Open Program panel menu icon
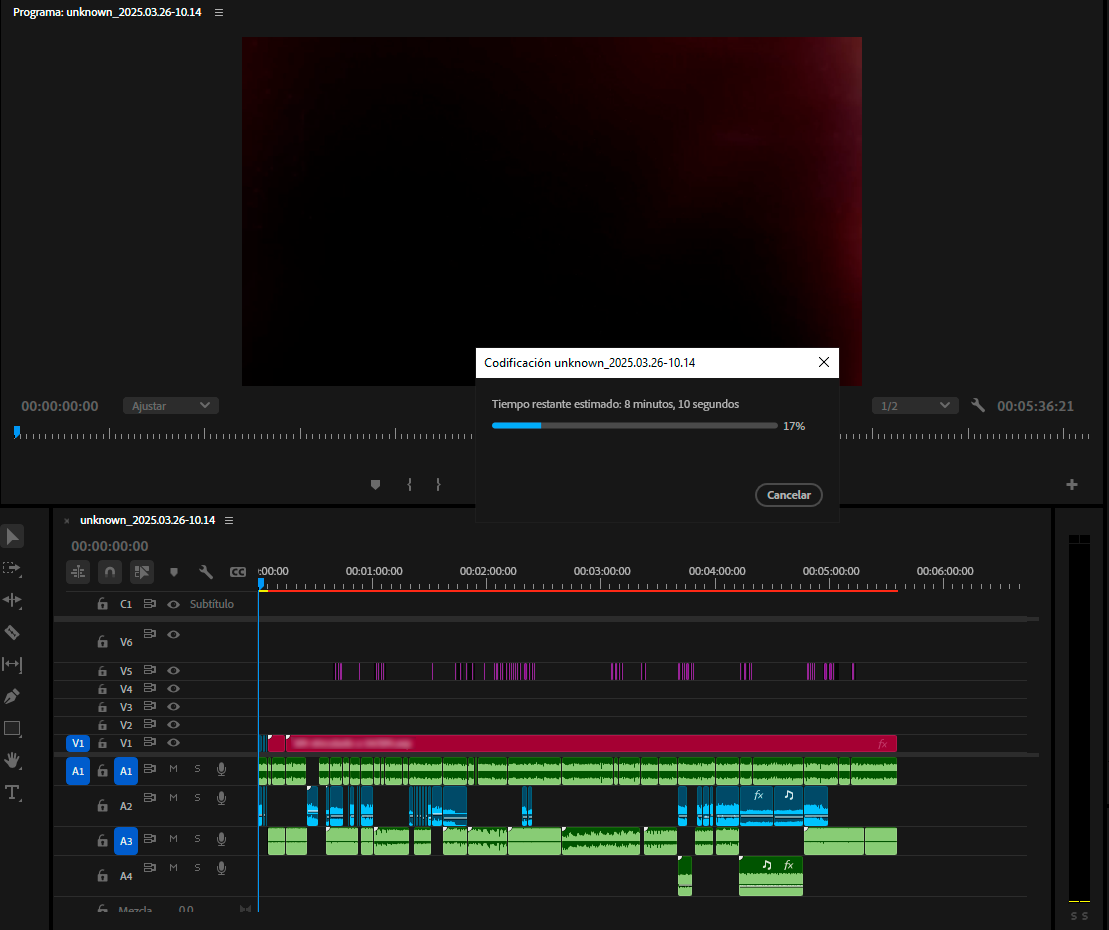 (x=219, y=13)
